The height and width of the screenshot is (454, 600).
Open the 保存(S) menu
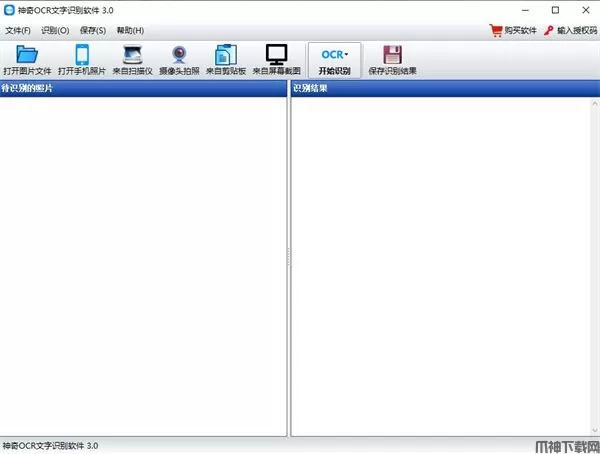click(93, 31)
